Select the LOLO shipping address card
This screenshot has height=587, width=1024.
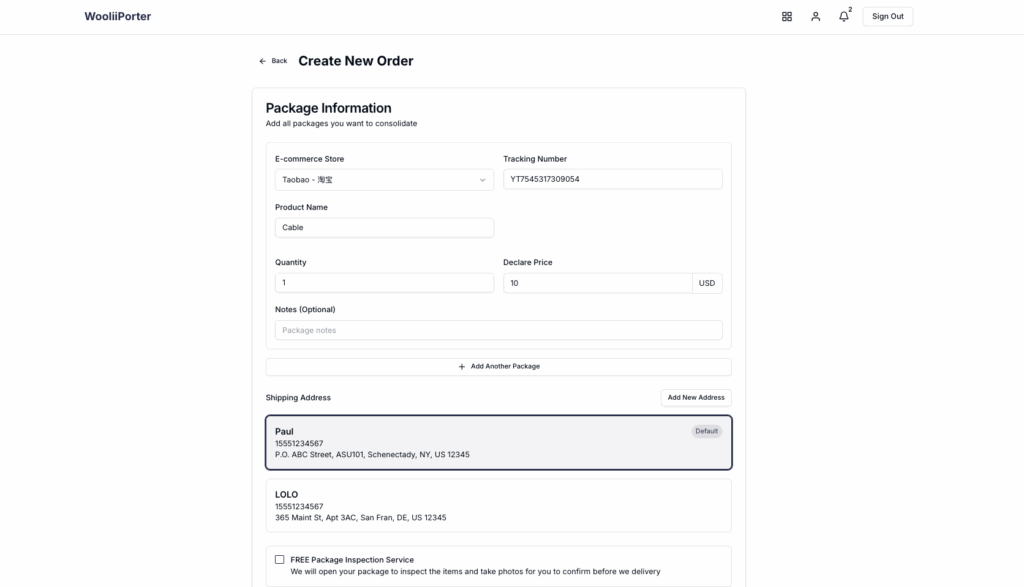pos(498,506)
